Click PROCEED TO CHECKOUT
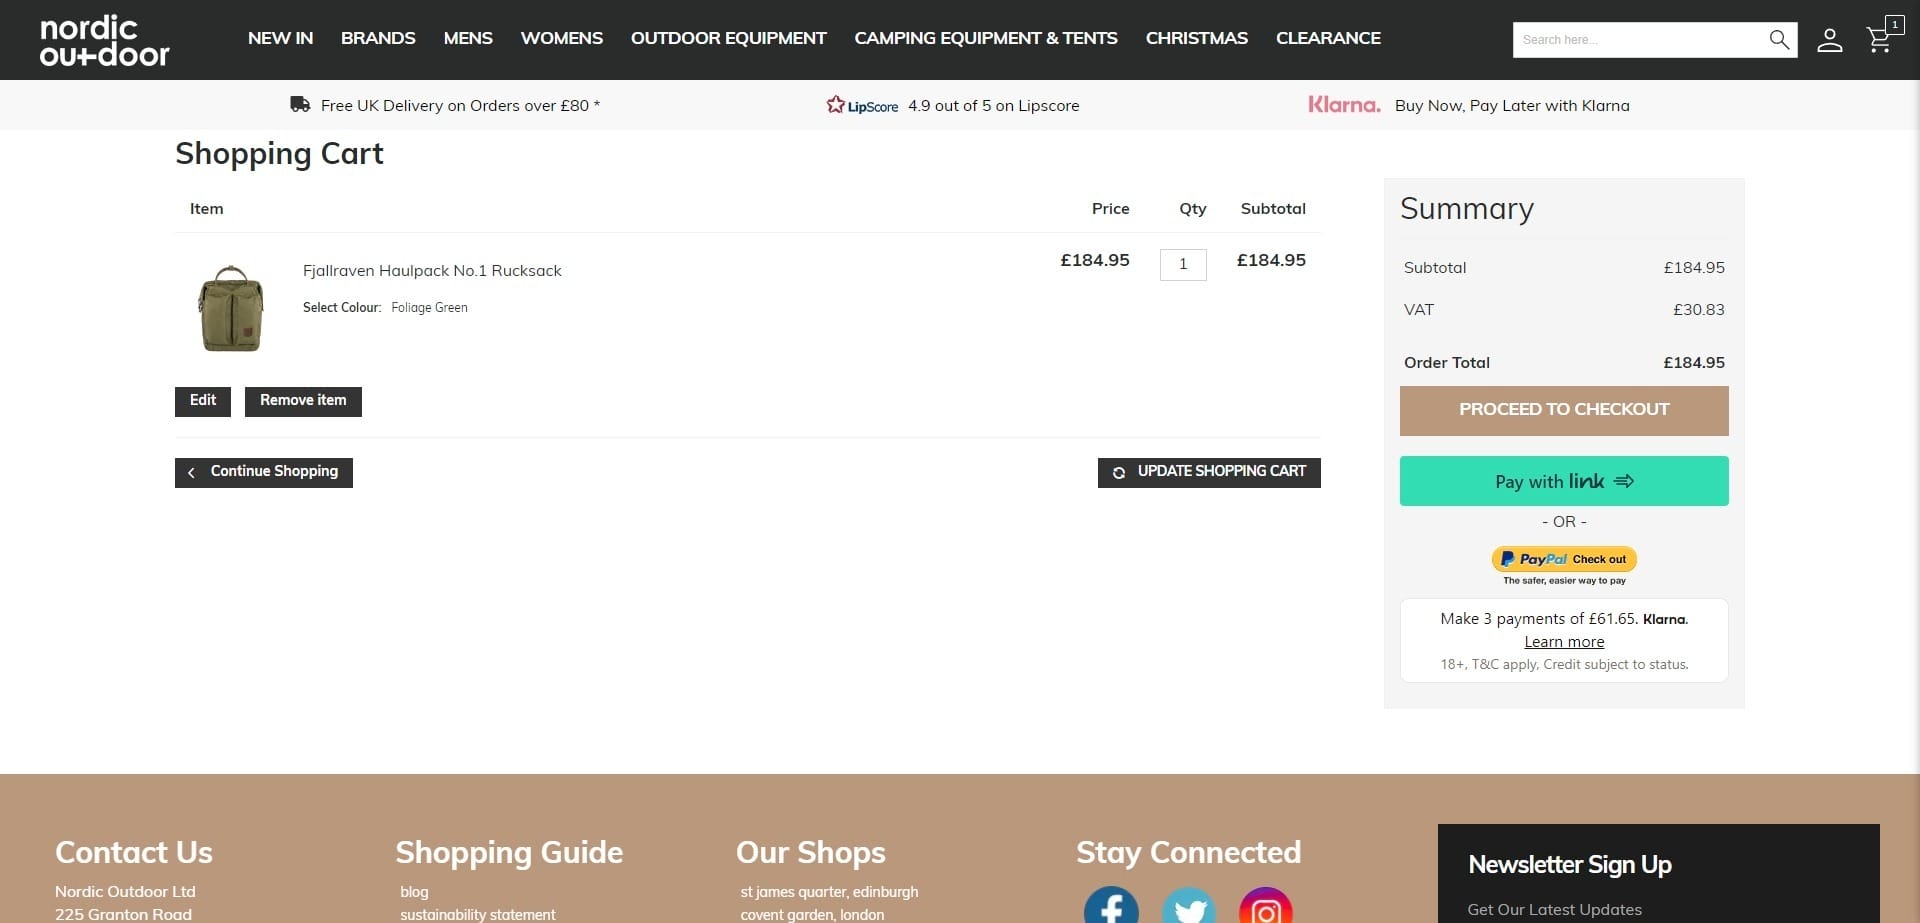 click(1564, 410)
